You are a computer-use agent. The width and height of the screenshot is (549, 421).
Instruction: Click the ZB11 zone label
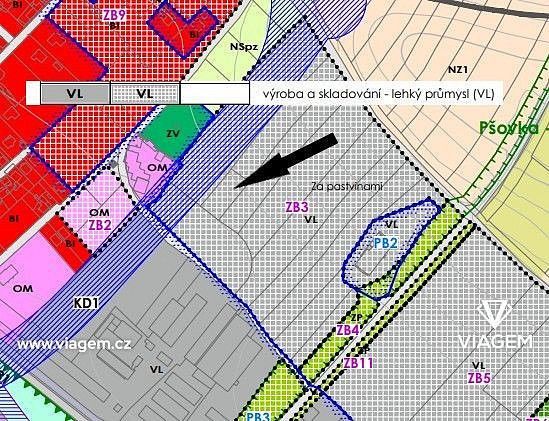pos(358,363)
